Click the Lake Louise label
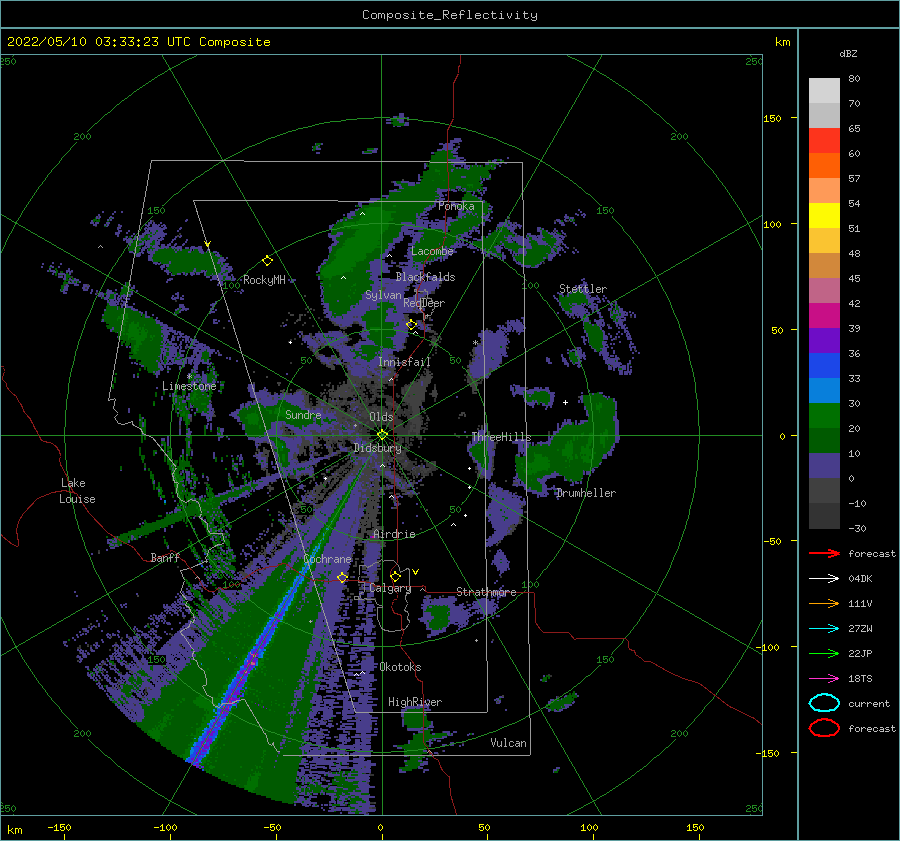Image resolution: width=900 pixels, height=841 pixels. [x=77, y=491]
